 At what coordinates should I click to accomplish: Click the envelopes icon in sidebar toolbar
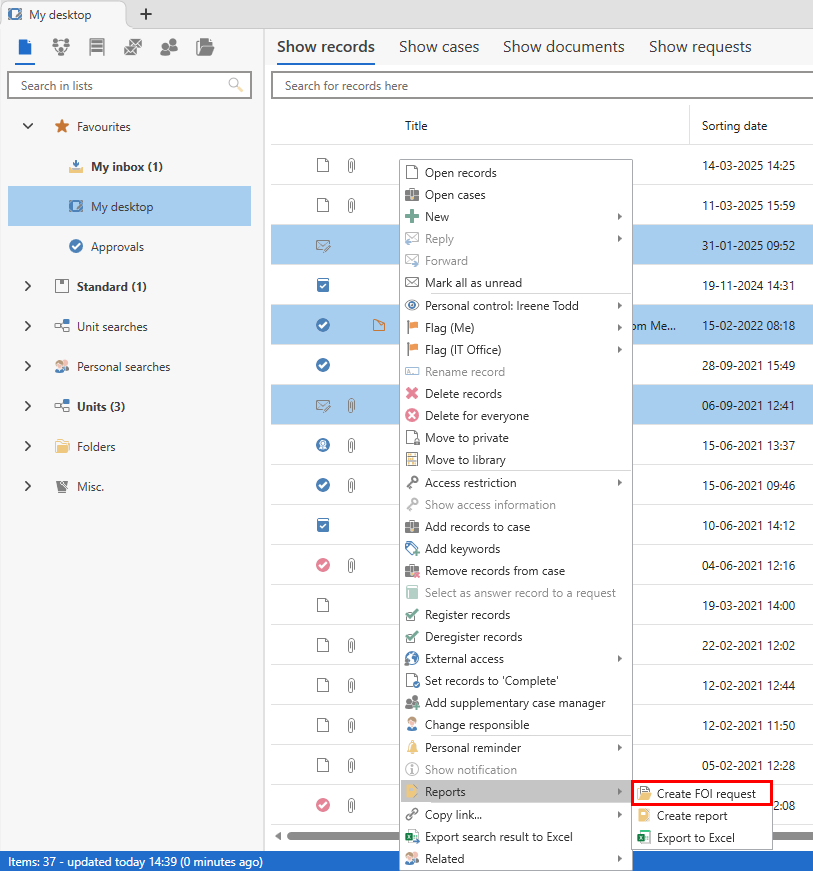(x=133, y=47)
